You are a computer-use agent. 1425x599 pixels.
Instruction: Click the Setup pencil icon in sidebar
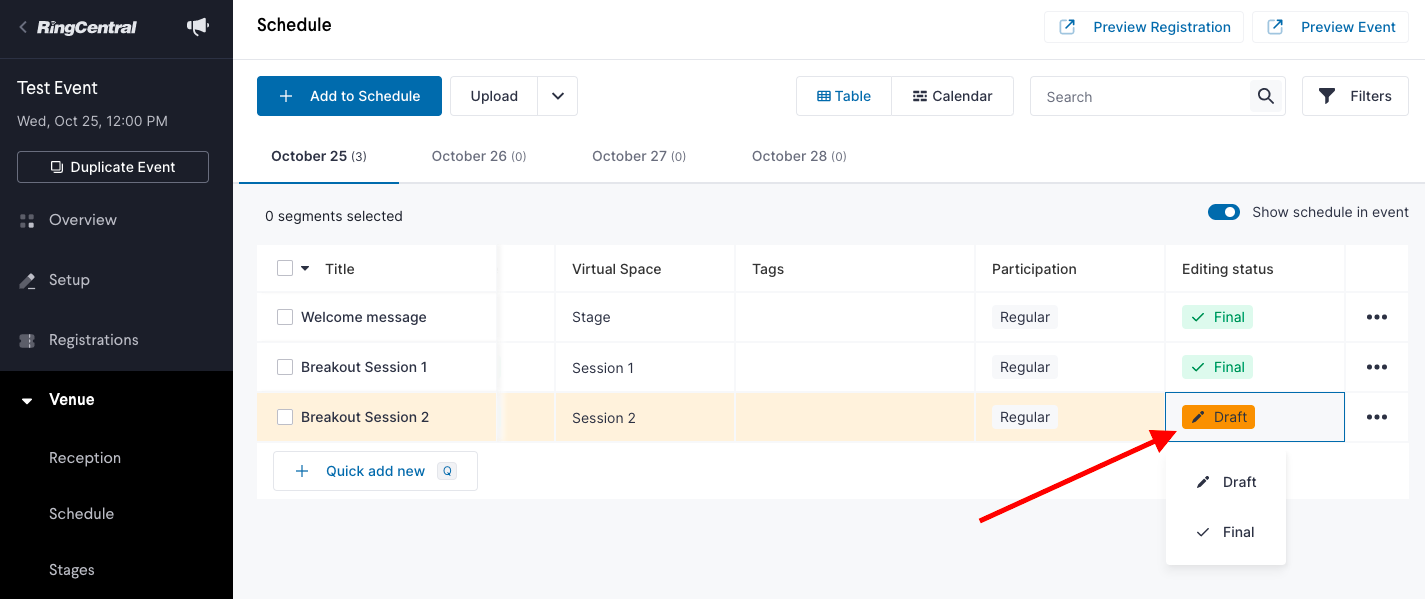click(x=27, y=280)
